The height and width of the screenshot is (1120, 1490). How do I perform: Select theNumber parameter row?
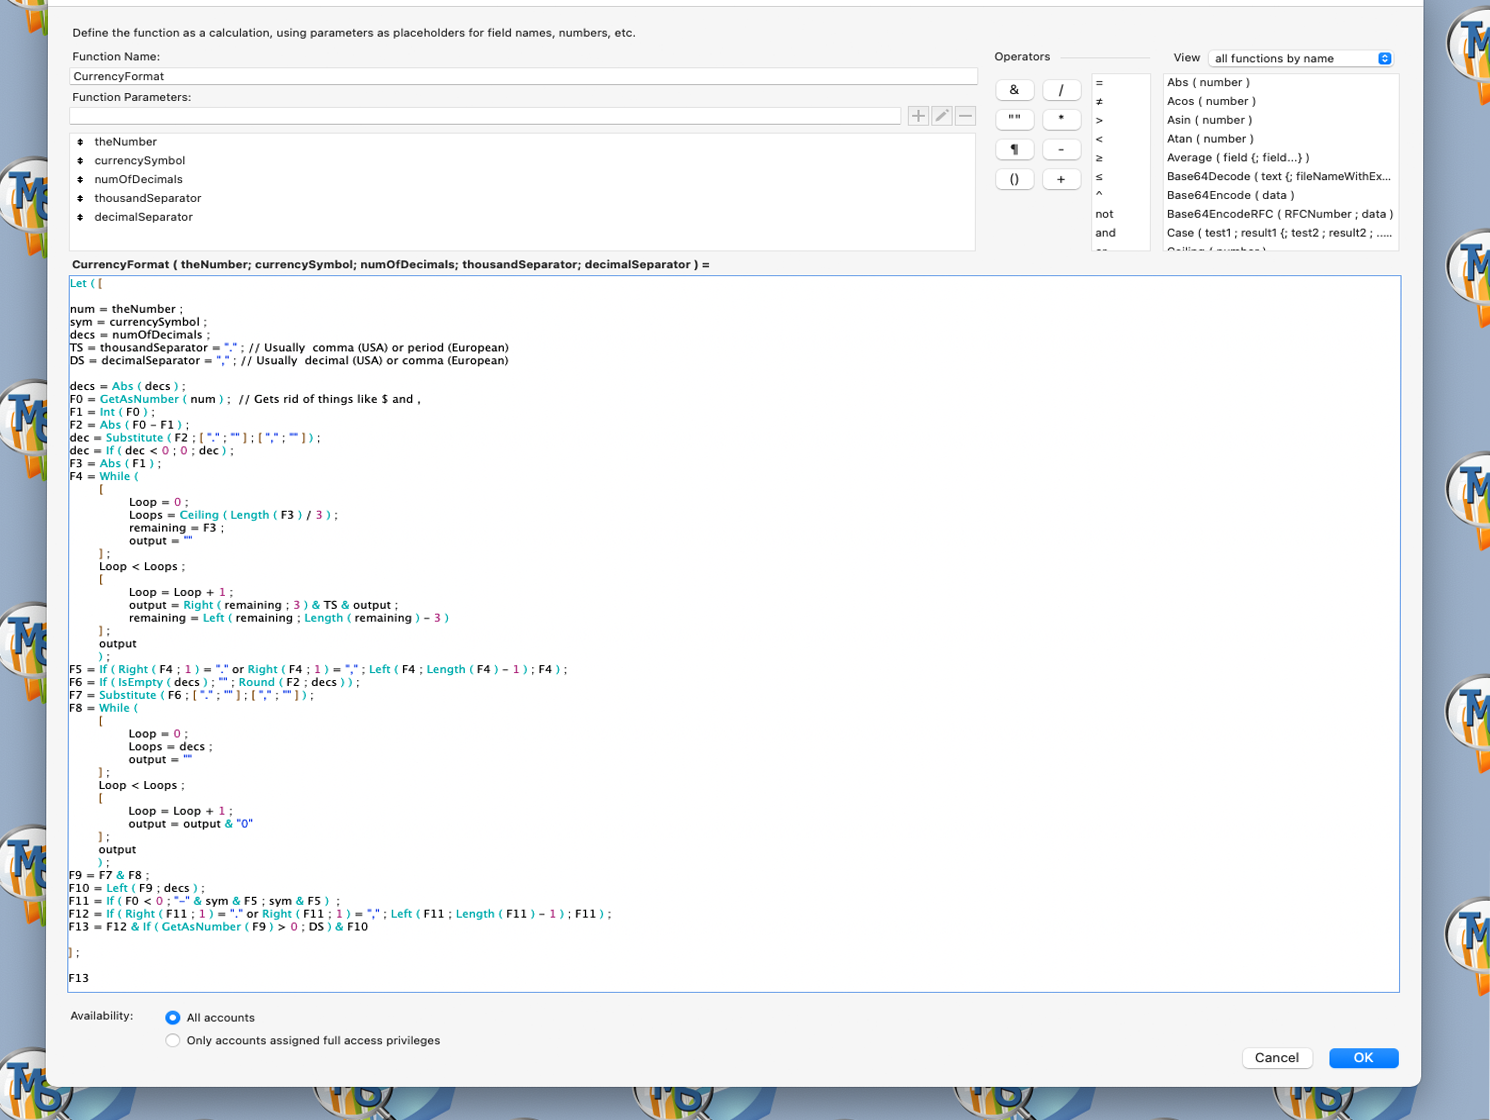pyautogui.click(x=522, y=142)
